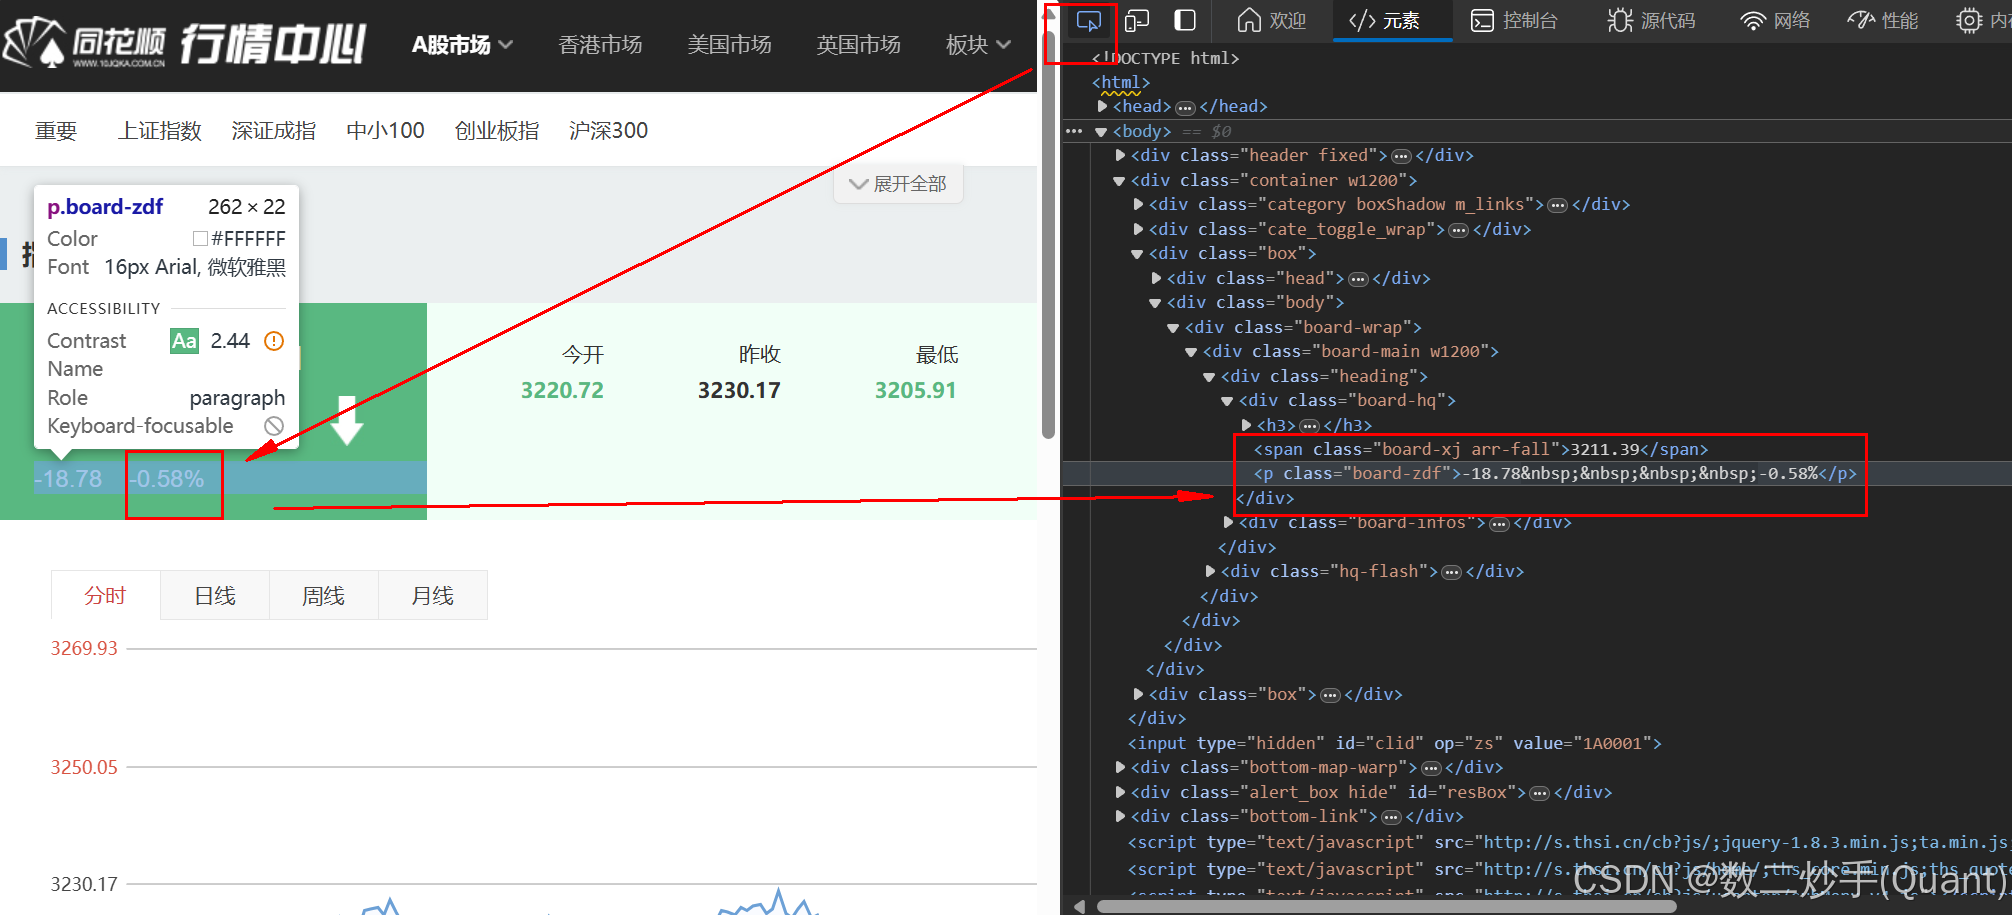Click the contrast warning icon in tooltip
Viewport: 2012px width, 915px height.
click(274, 341)
